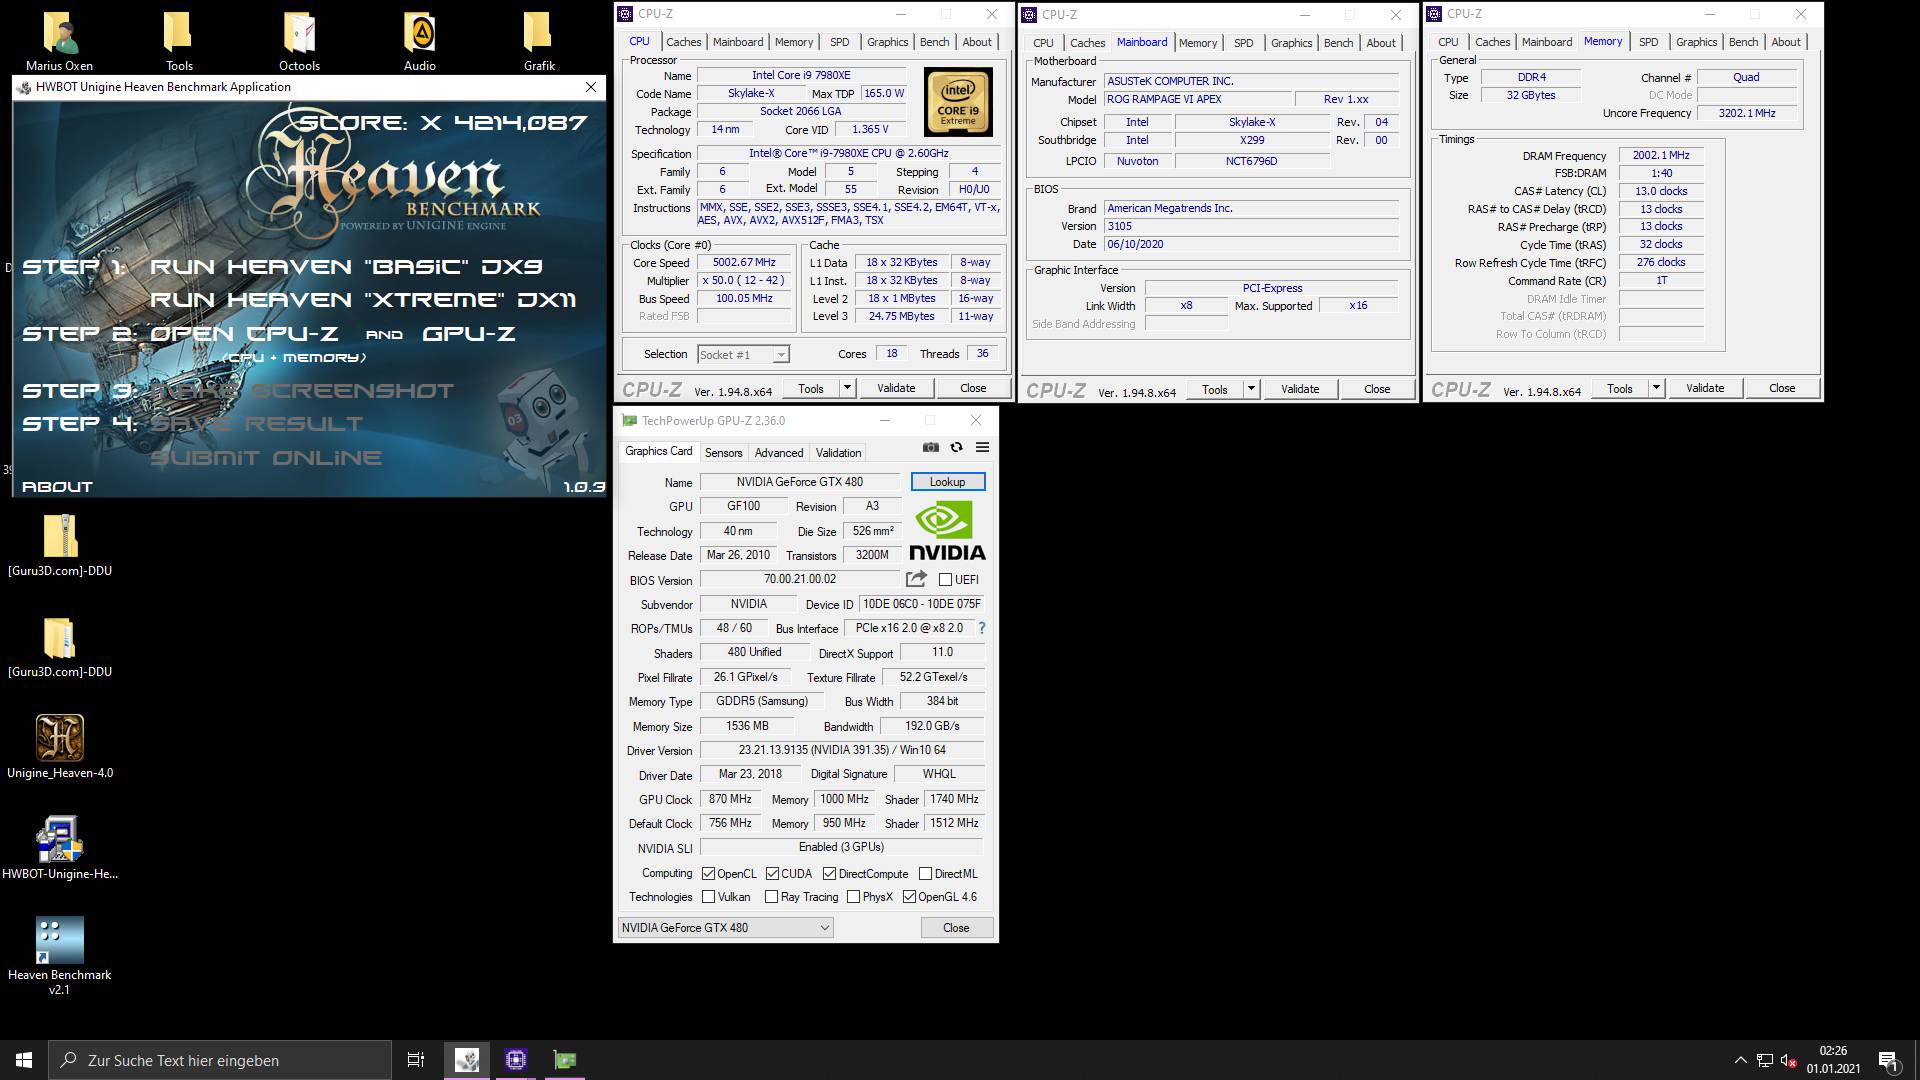Toggle the UEFI checkbox
This screenshot has width=1920, height=1080.
coord(945,579)
